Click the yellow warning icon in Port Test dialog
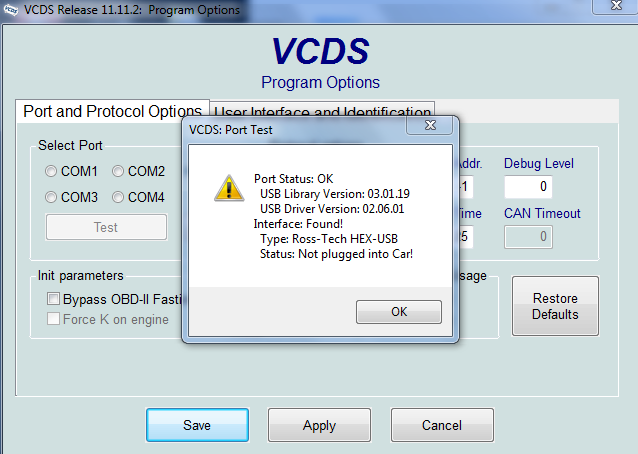The height and width of the screenshot is (454, 638). (229, 187)
